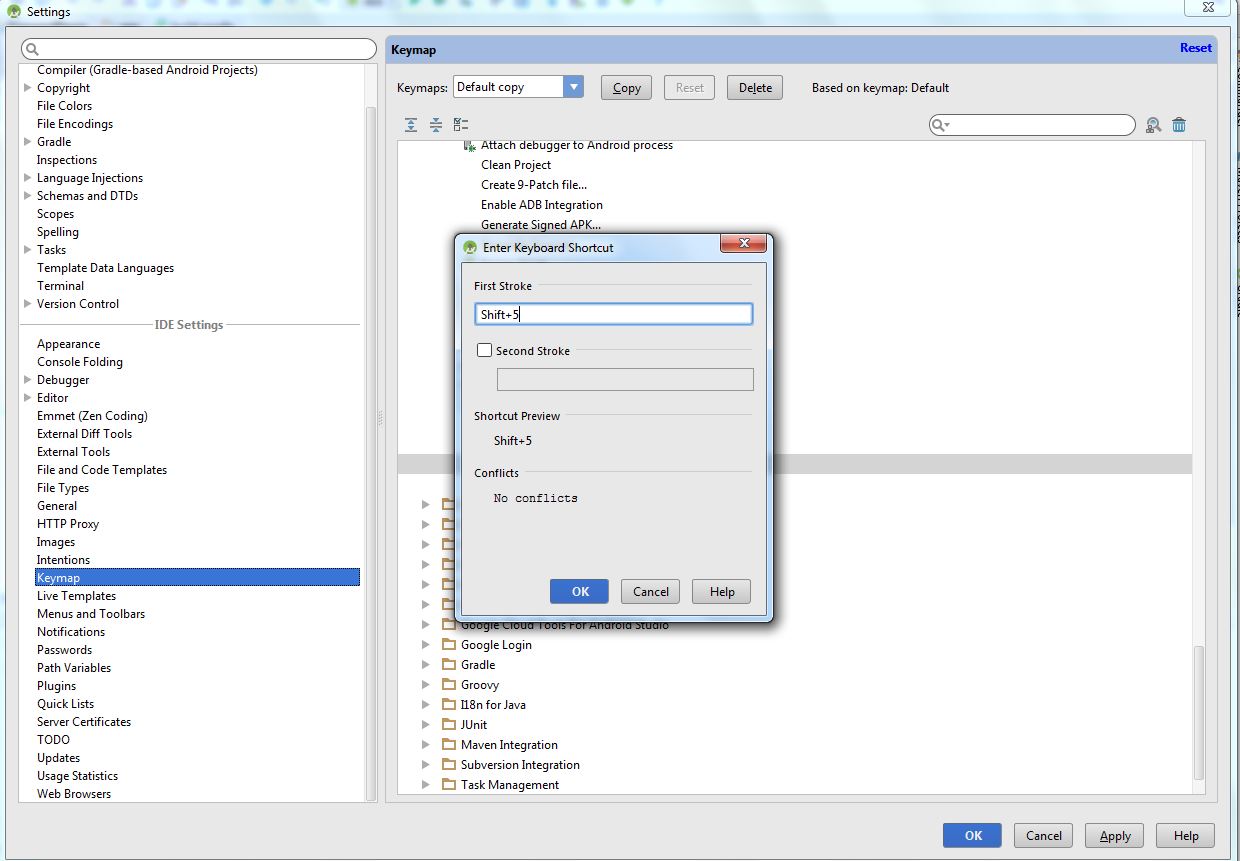Expand the JUnit node in the actions tree
1240x861 pixels.
click(x=426, y=724)
